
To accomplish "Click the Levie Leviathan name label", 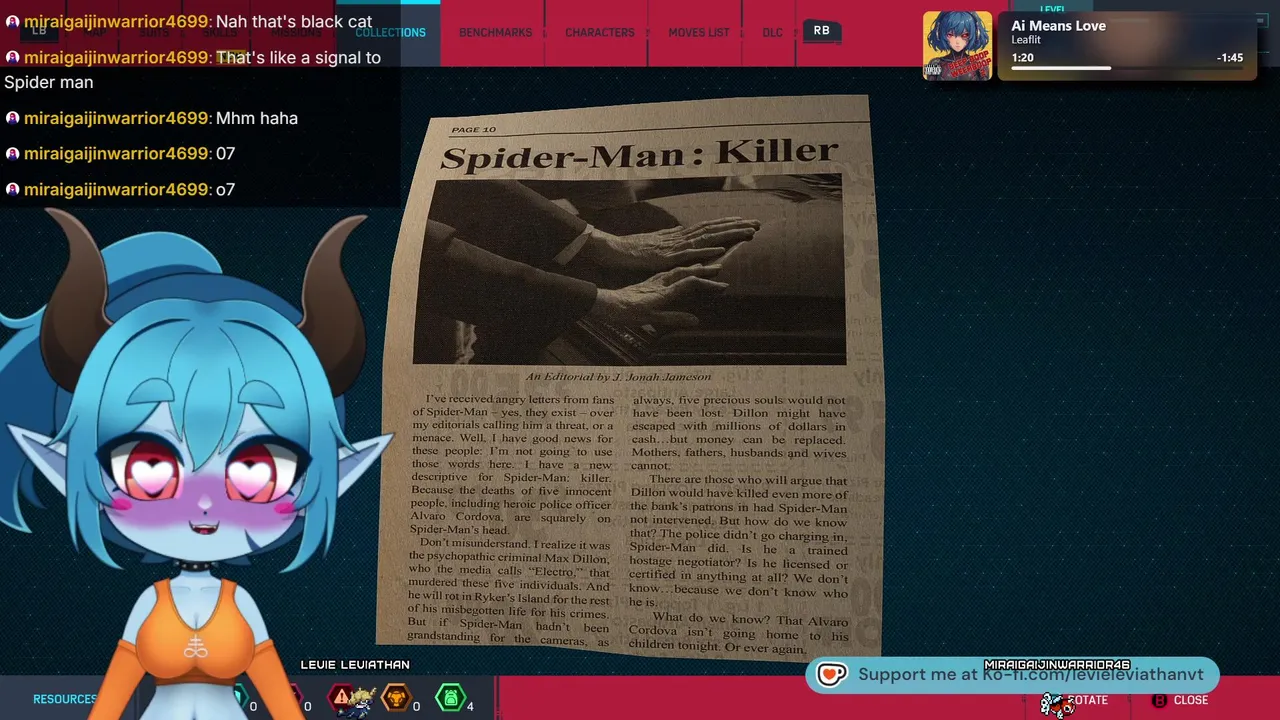I will point(355,664).
